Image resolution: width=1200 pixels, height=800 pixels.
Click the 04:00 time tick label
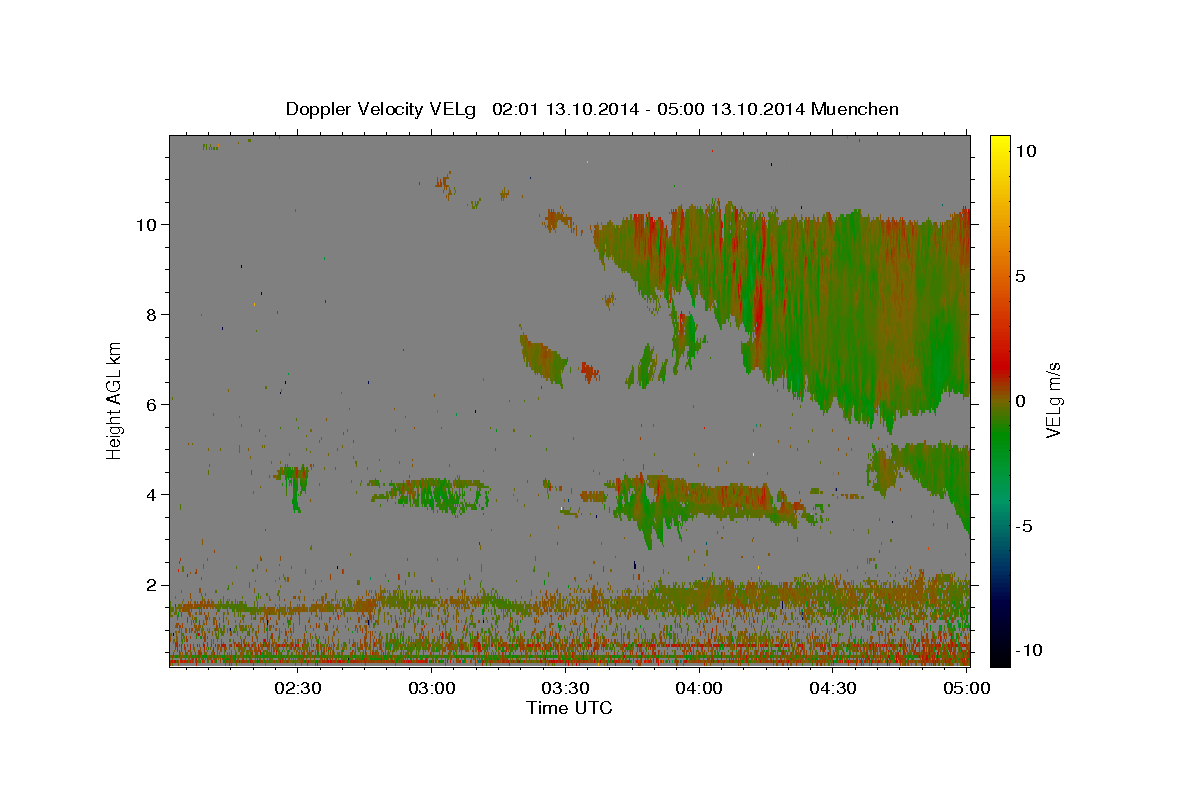[699, 688]
